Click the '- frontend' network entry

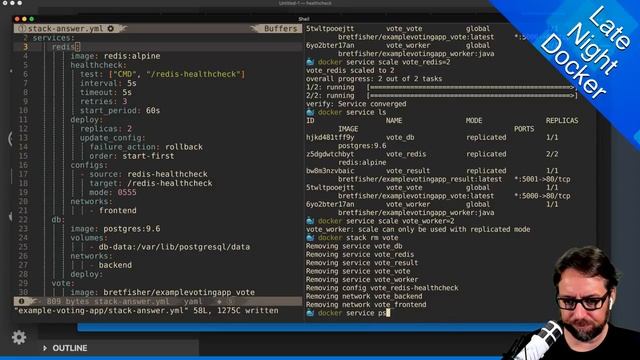point(113,210)
